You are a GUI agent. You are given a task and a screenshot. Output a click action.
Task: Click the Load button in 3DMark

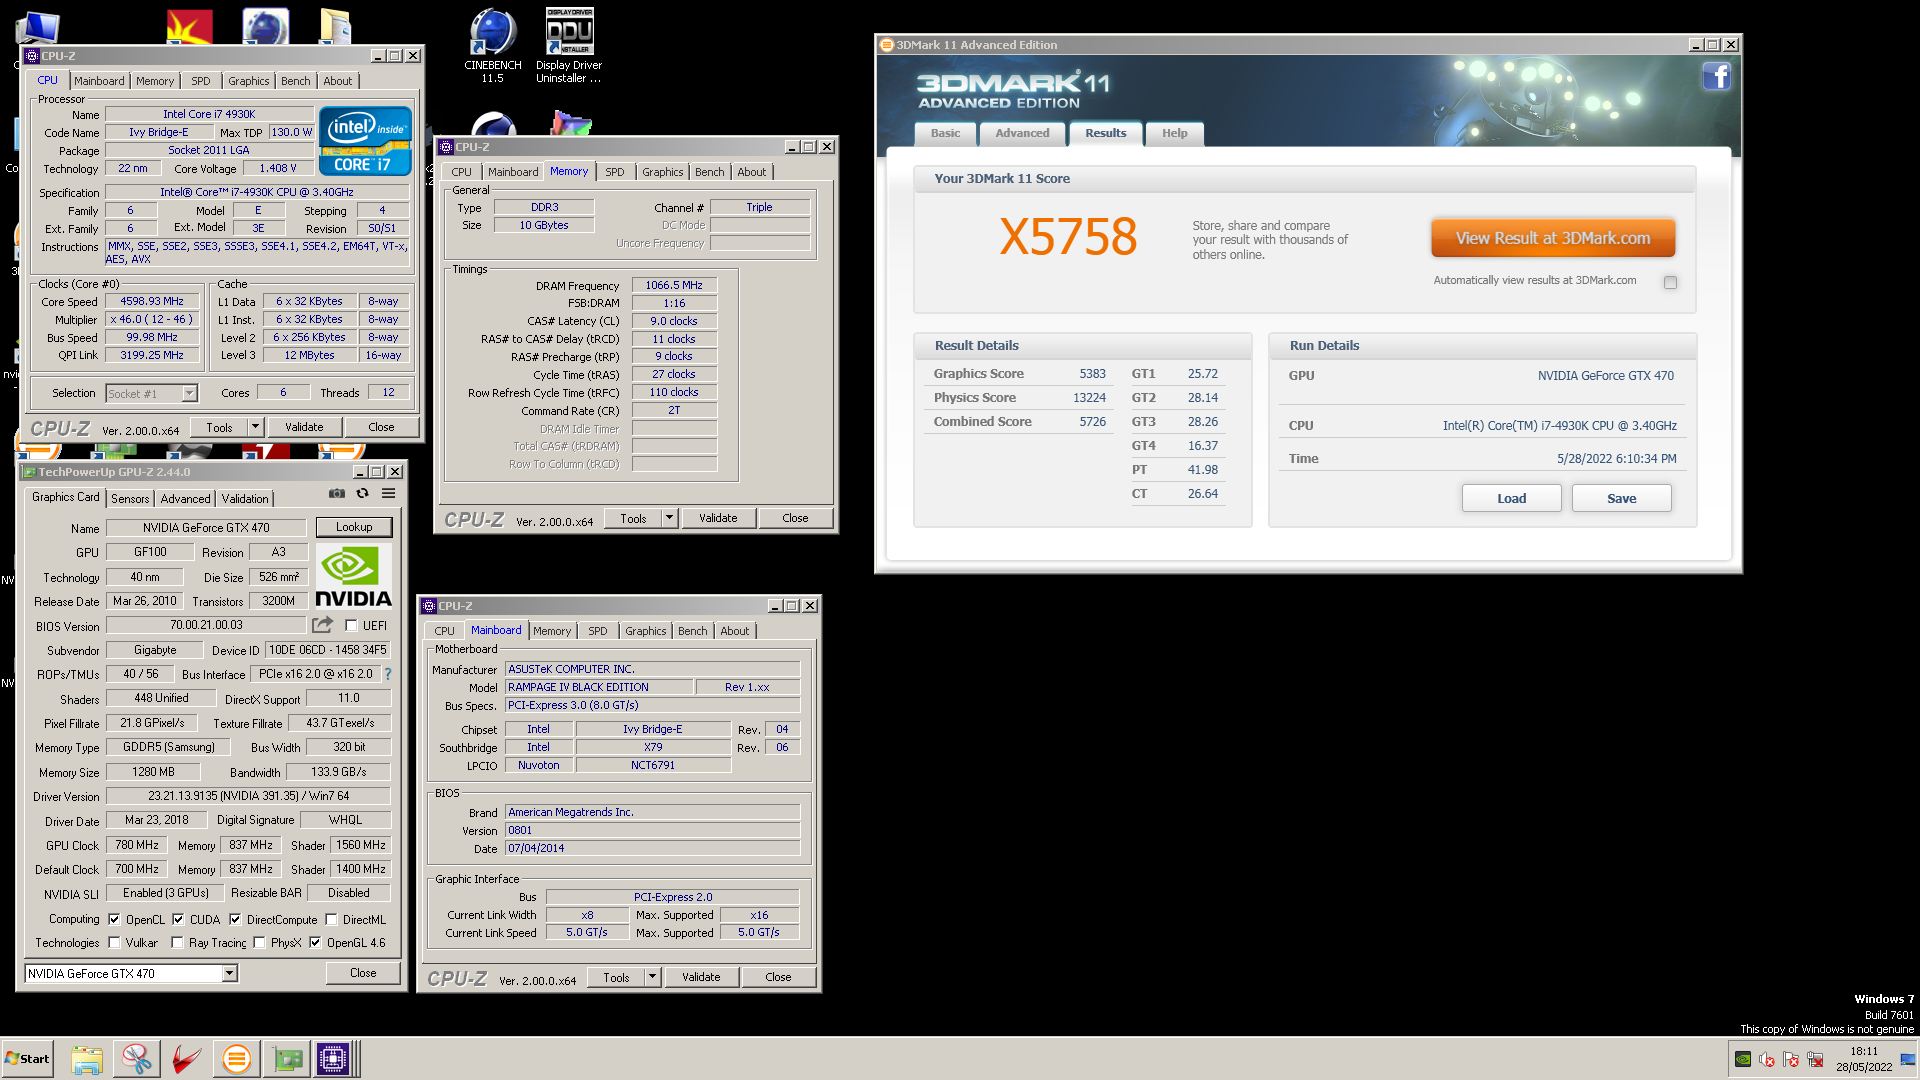pyautogui.click(x=1511, y=498)
